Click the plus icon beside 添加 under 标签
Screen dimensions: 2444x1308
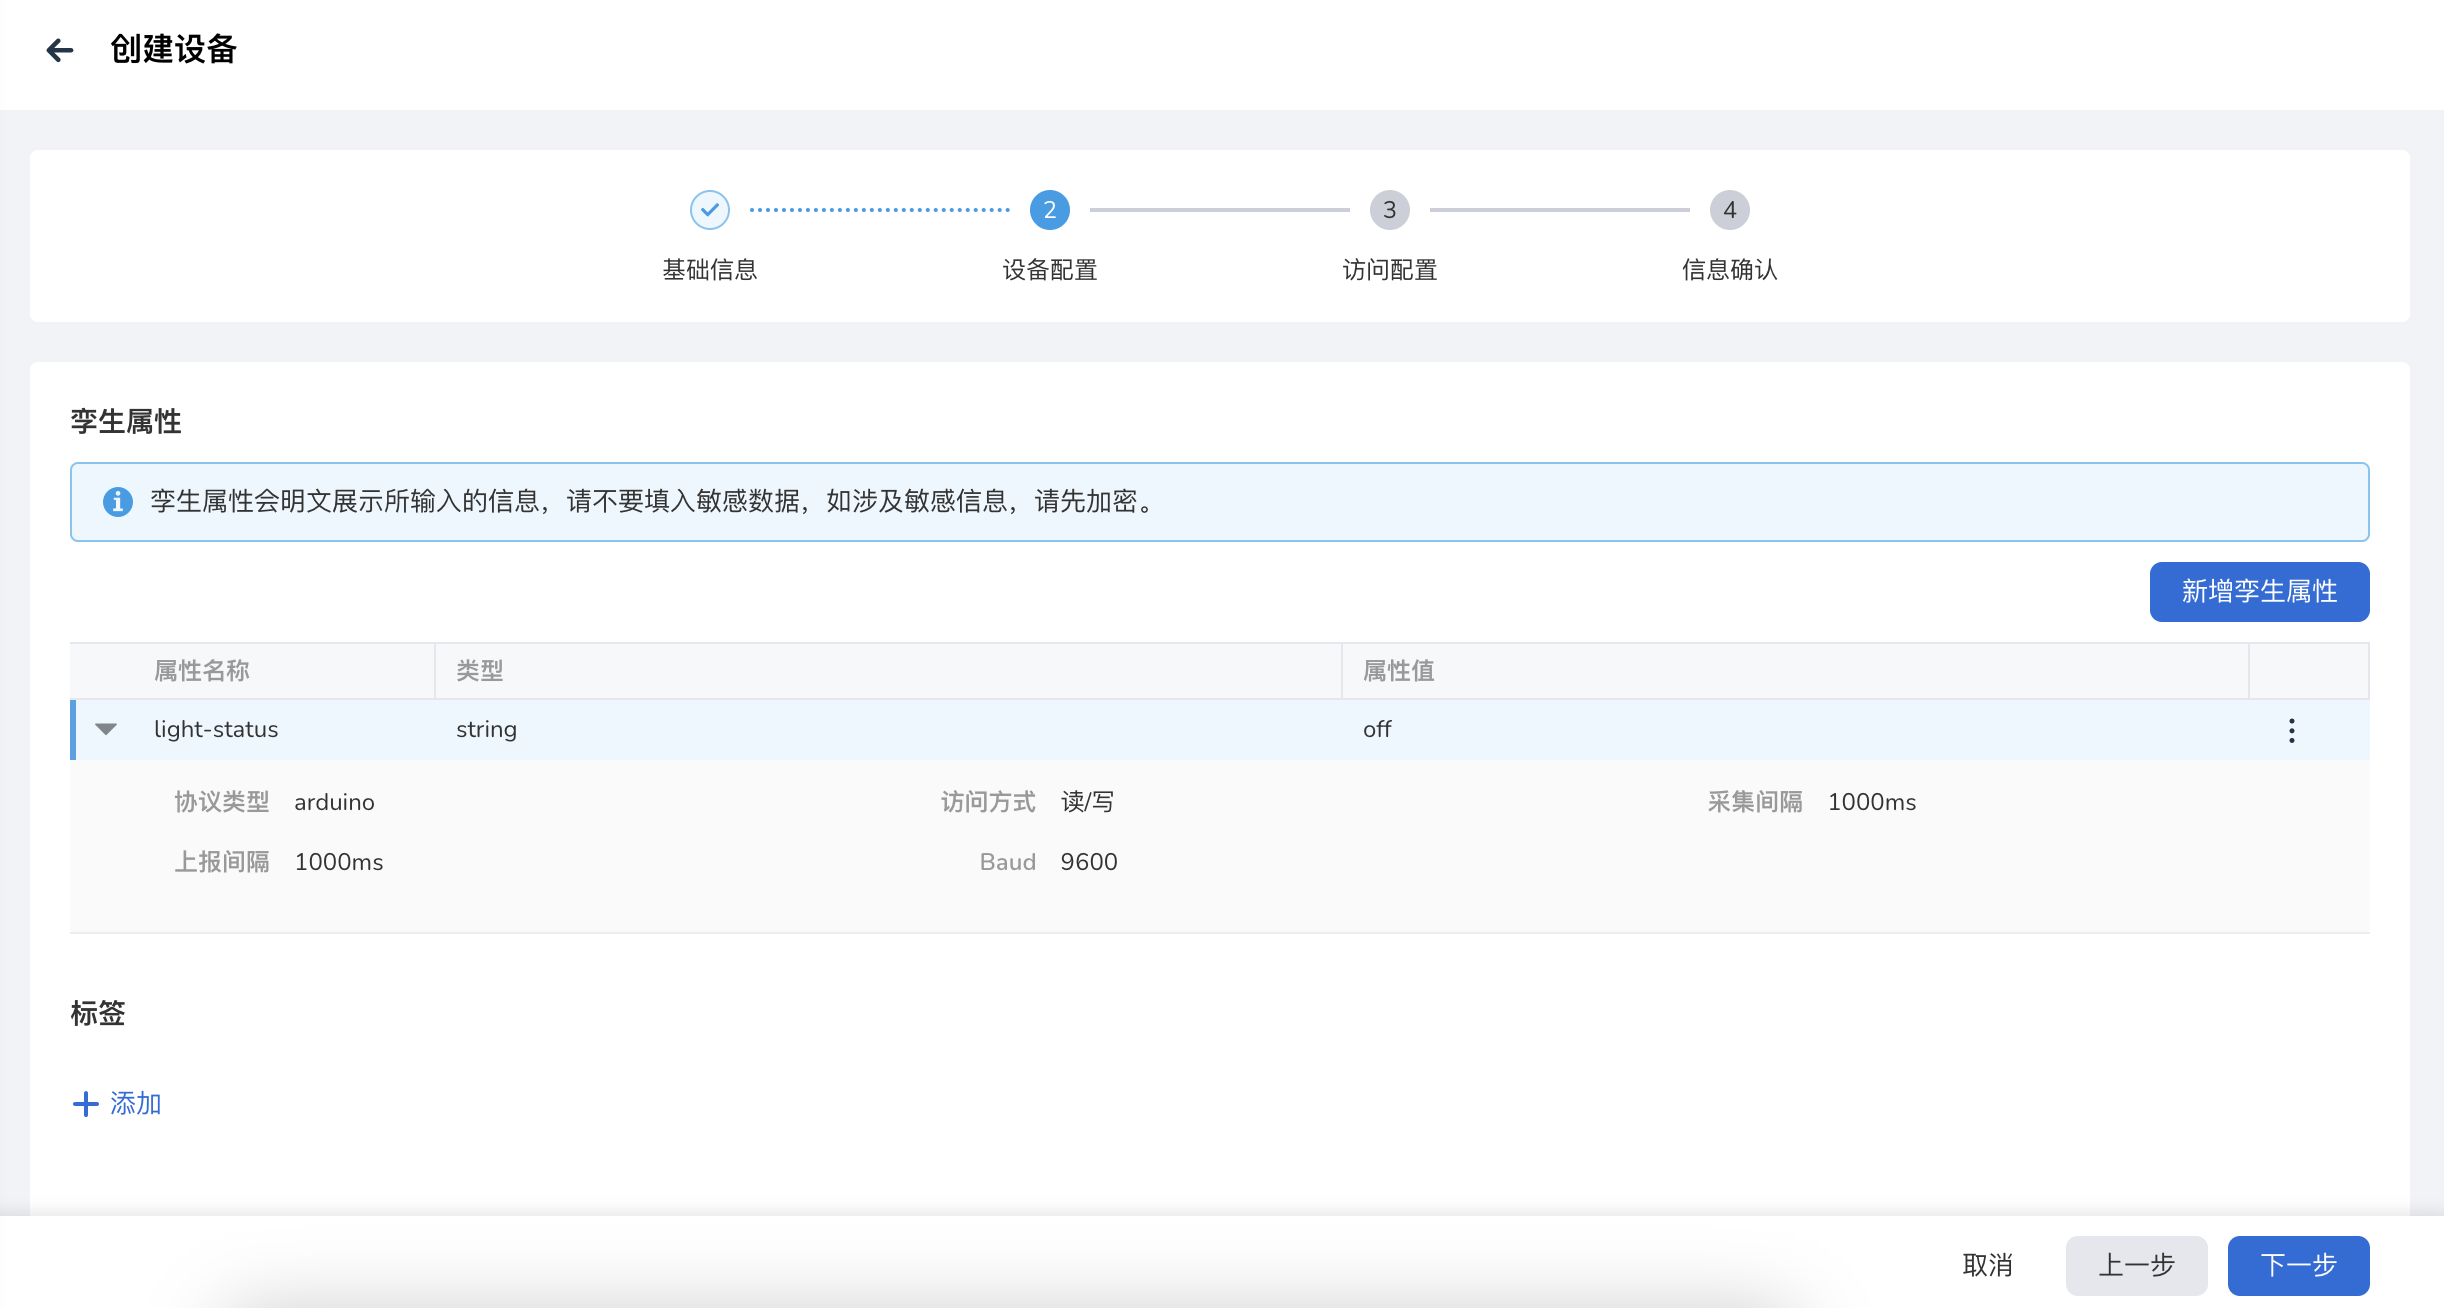click(84, 1103)
